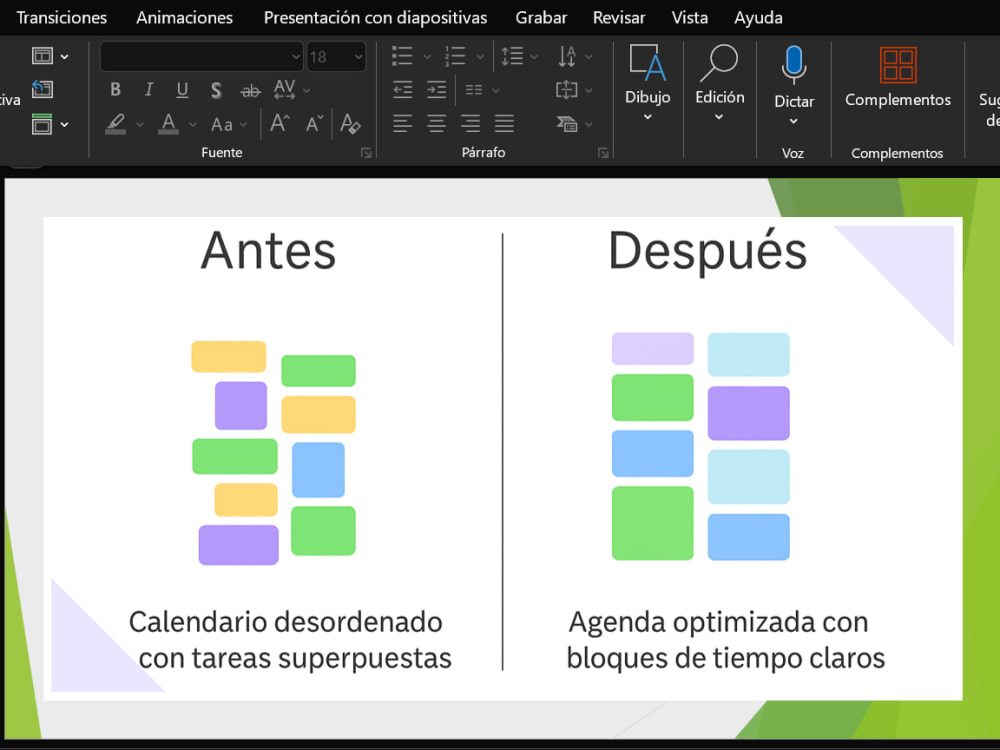Align text right

pos(470,123)
